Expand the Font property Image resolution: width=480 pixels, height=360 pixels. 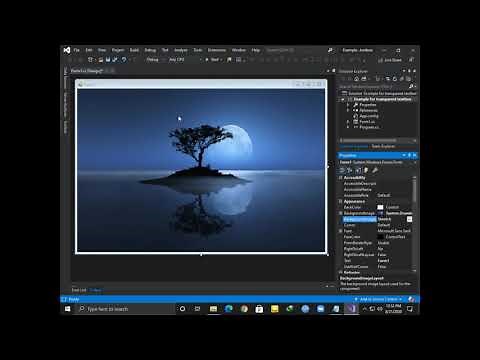tap(341, 231)
